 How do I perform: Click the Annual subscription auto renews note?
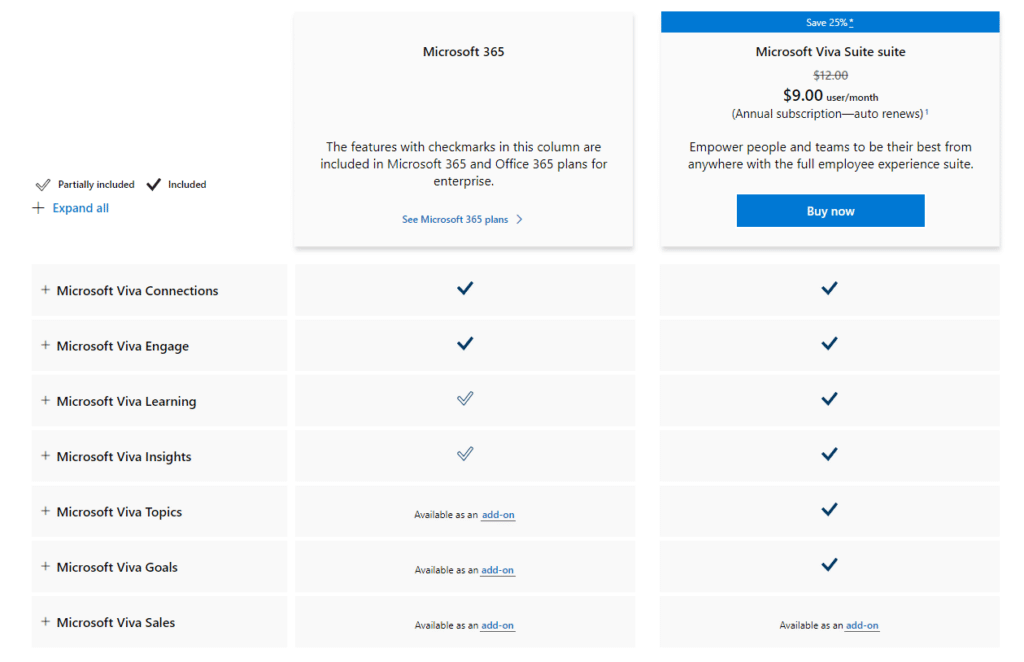pyautogui.click(x=827, y=114)
